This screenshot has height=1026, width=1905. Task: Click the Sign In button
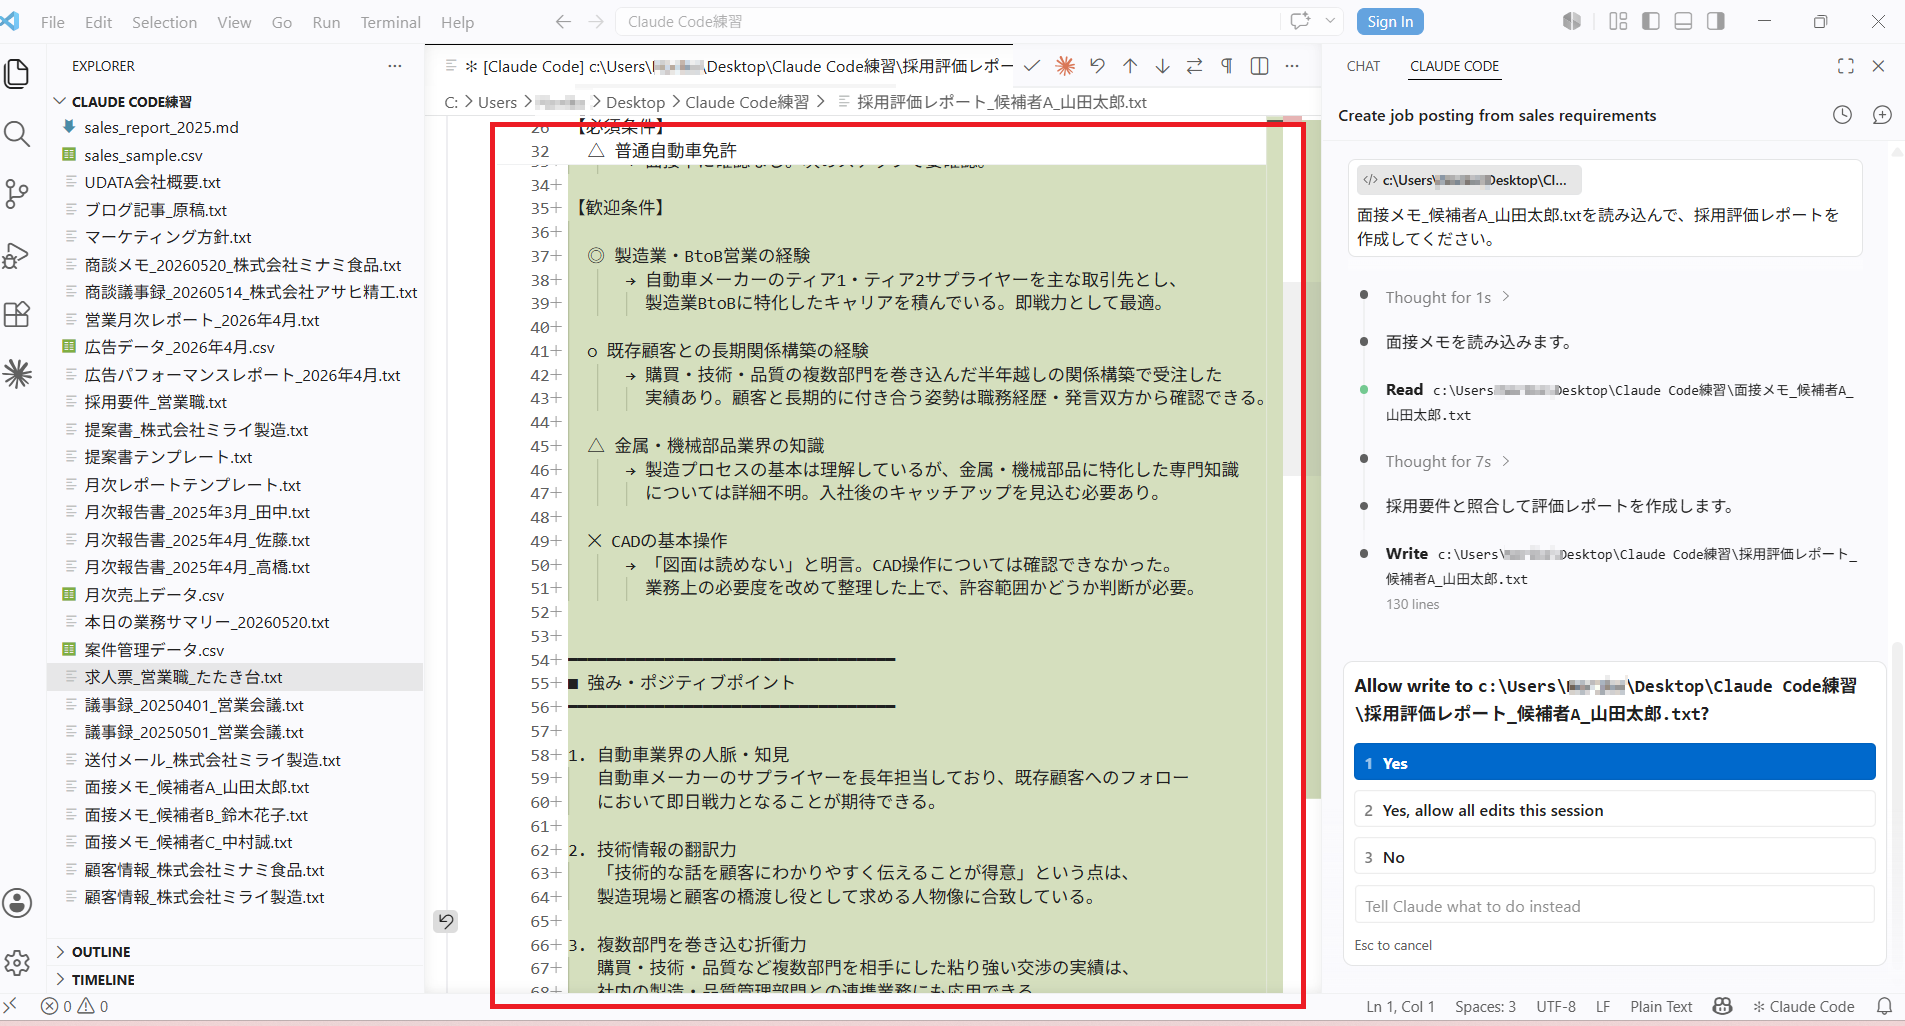1390,21
